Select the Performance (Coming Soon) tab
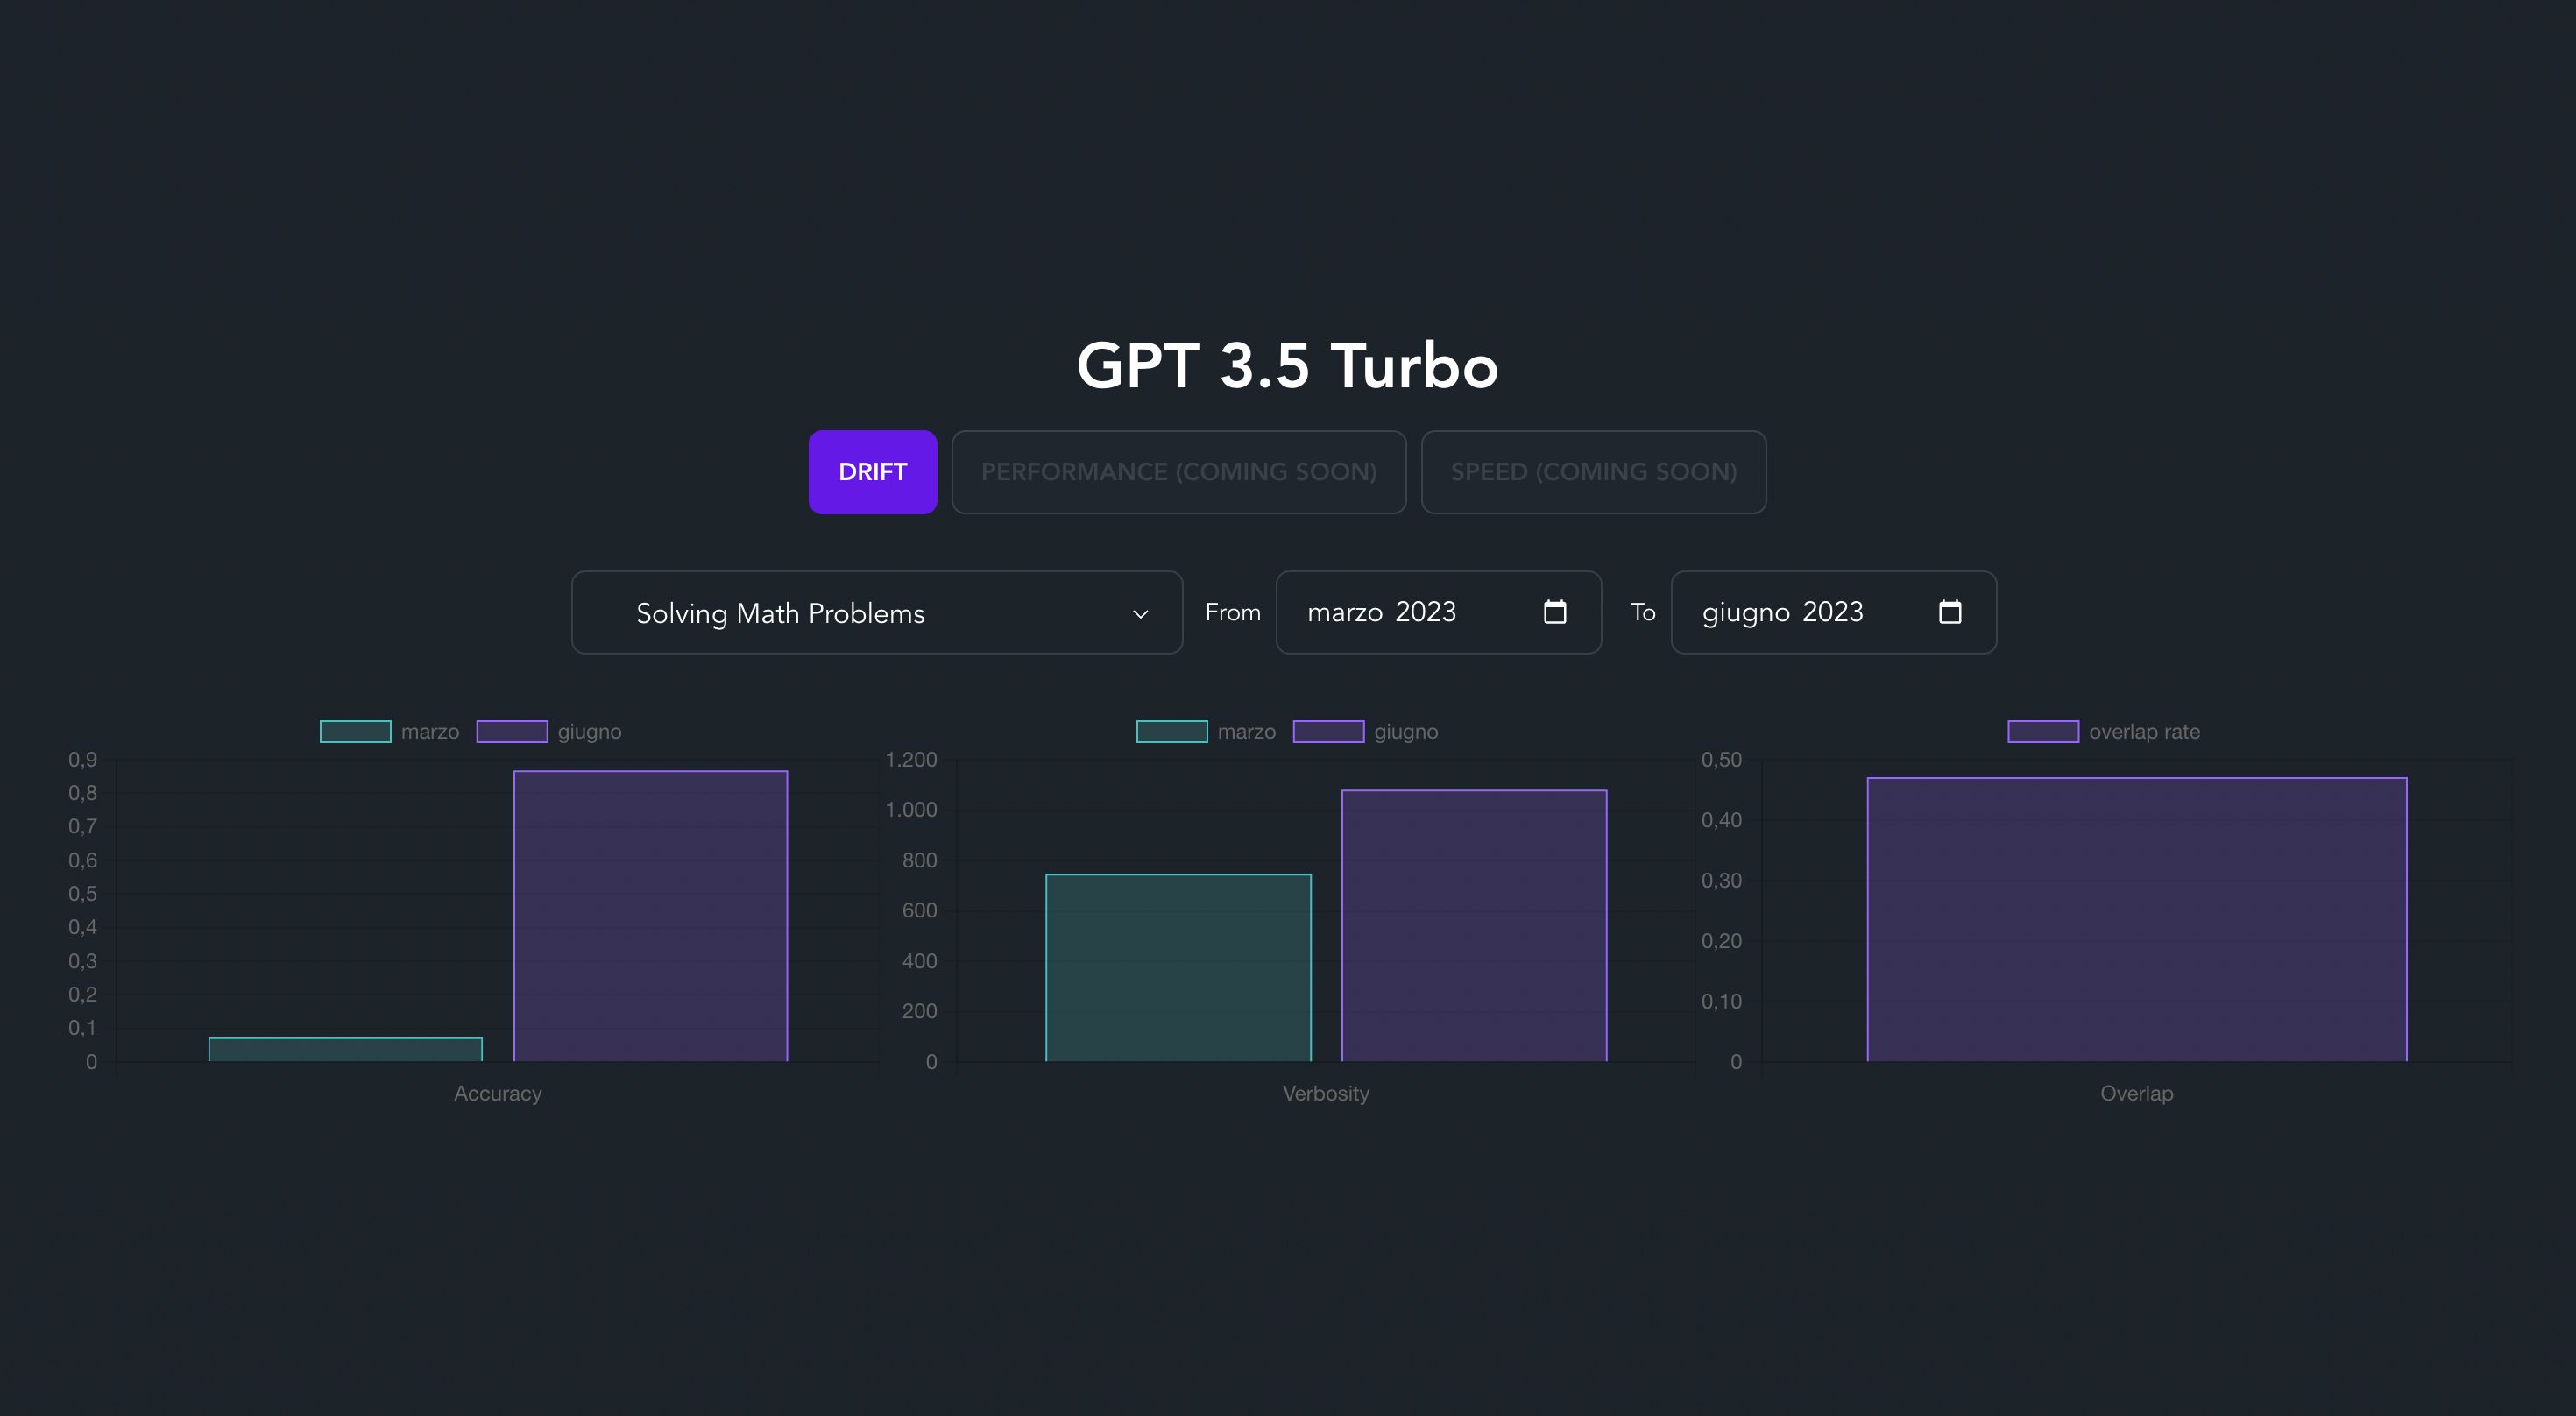Viewport: 2576px width, 1416px height. click(x=1179, y=472)
